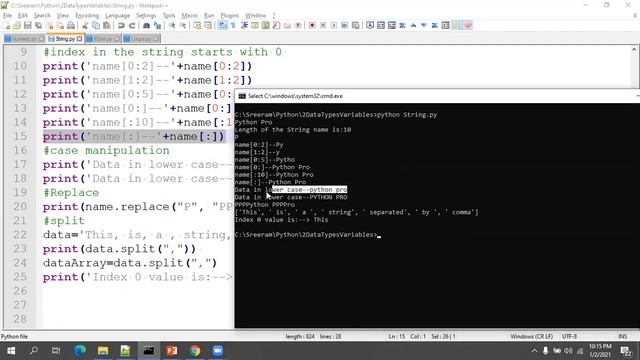Open the Edit menu

(x=22, y=16)
